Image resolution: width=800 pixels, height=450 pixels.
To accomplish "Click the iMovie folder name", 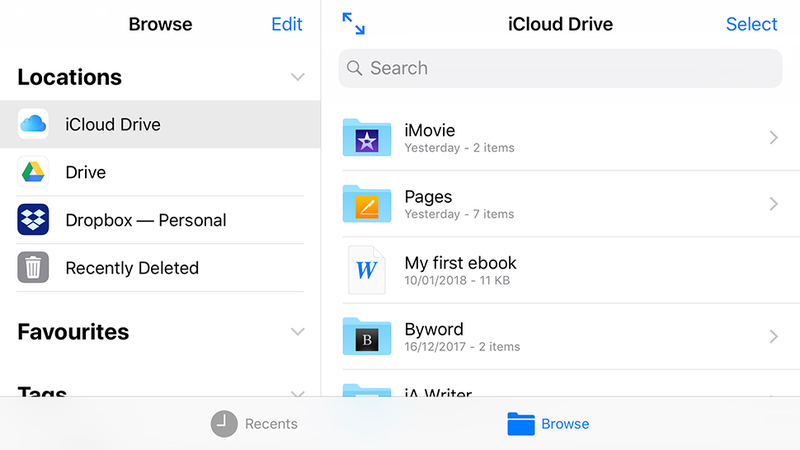I will click(x=430, y=130).
